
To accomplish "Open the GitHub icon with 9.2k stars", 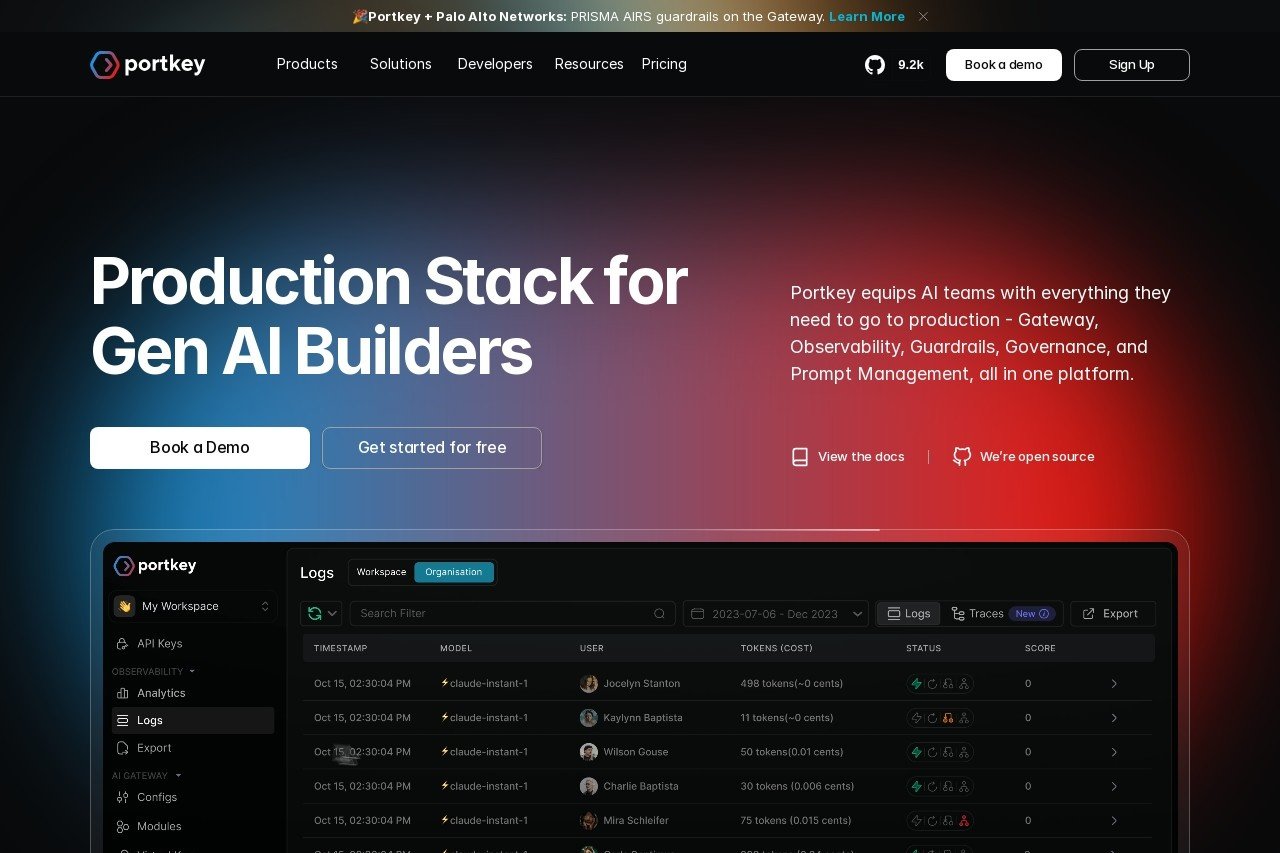I will (x=875, y=65).
